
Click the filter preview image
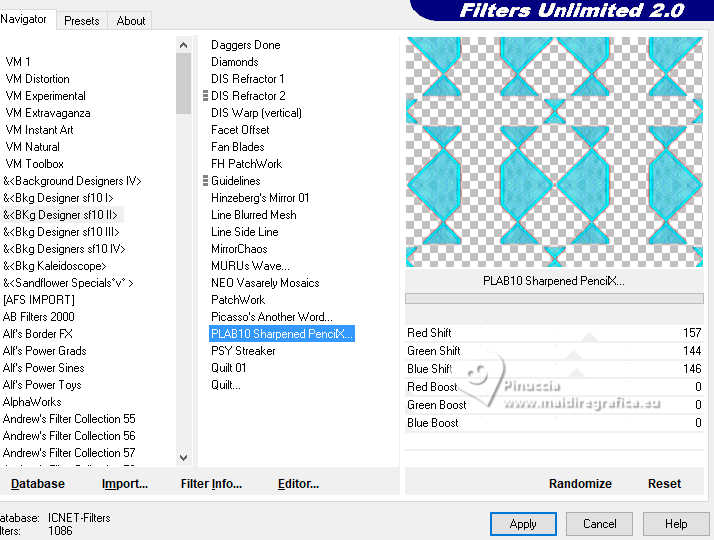(x=554, y=152)
